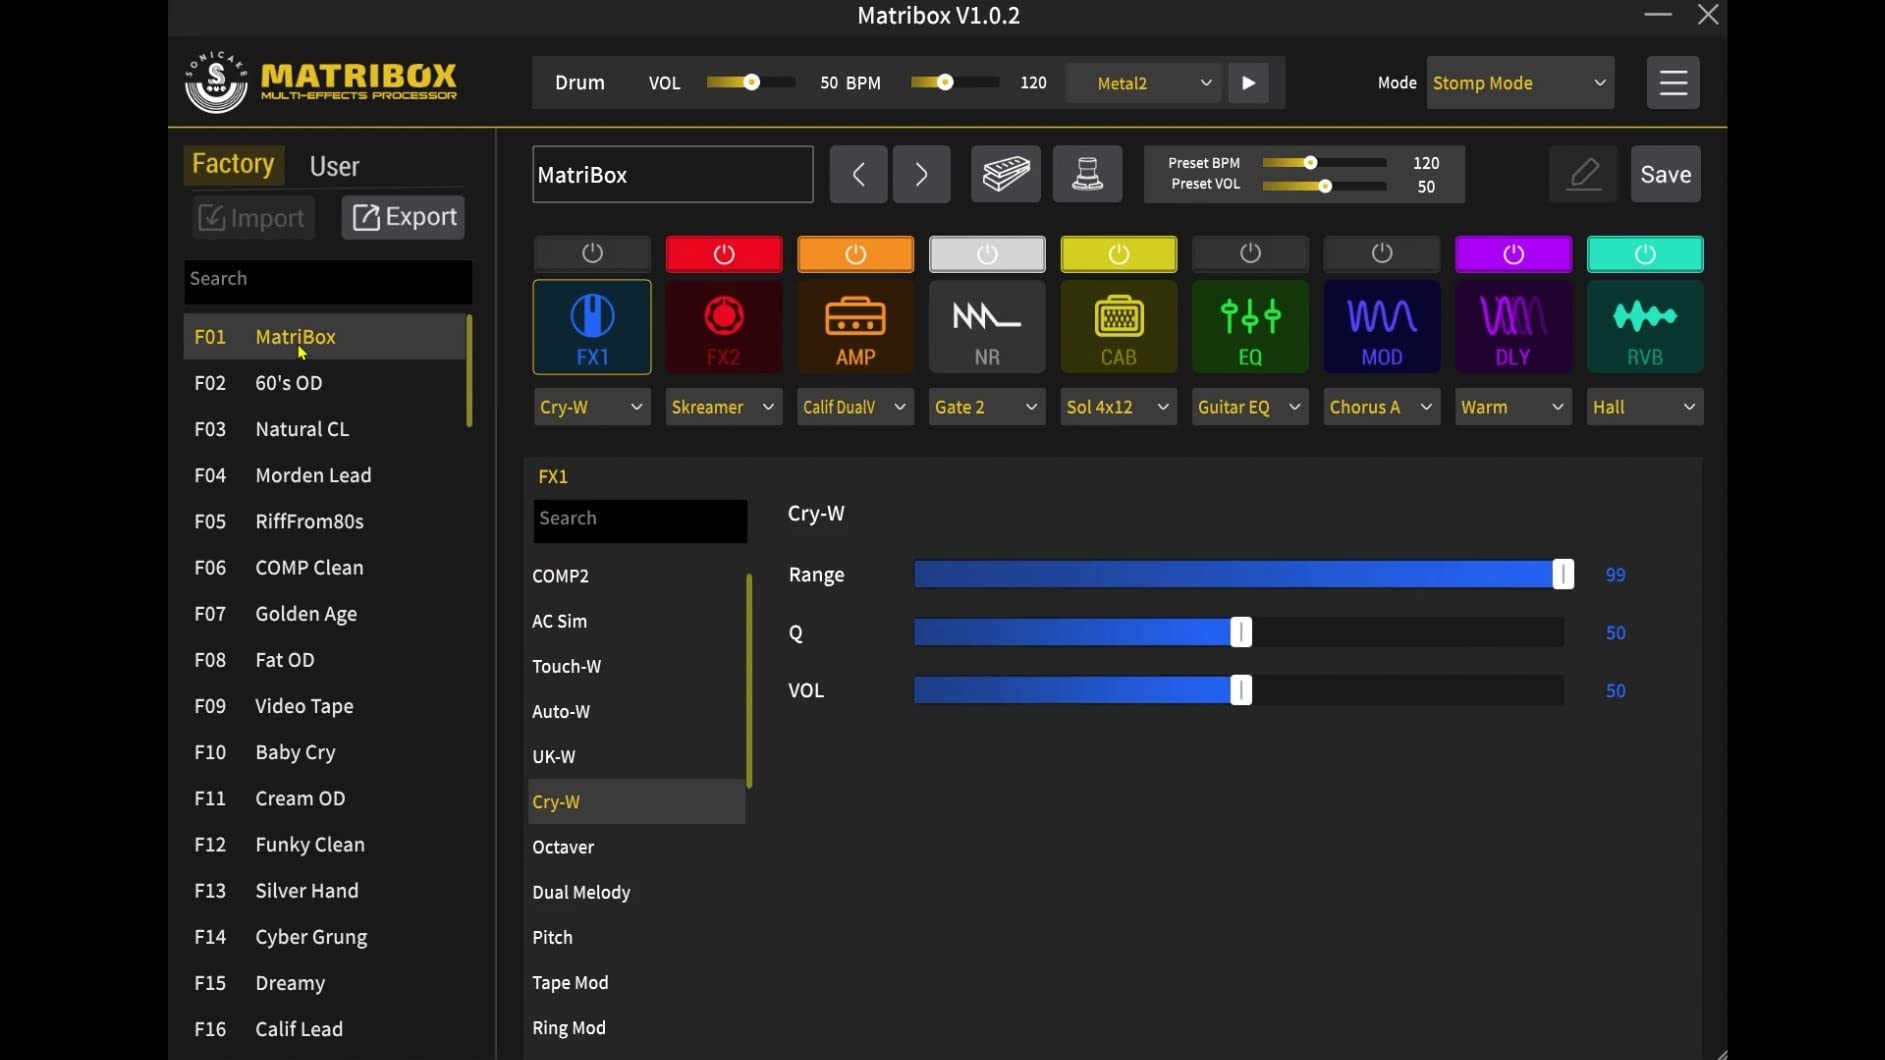Open the Sol 4x12 cabinet dropdown
1885x1060 pixels.
pyautogui.click(x=1118, y=407)
